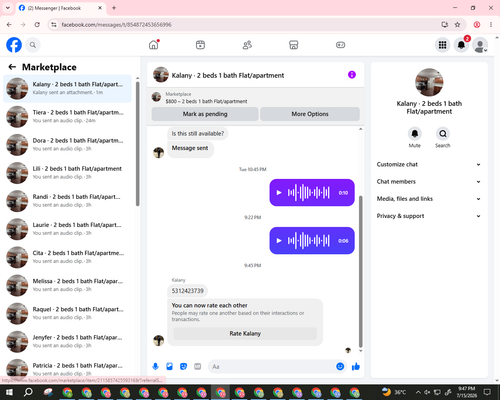Choose a sticker icon
This screenshot has height=400, width=500.
pos(183,367)
